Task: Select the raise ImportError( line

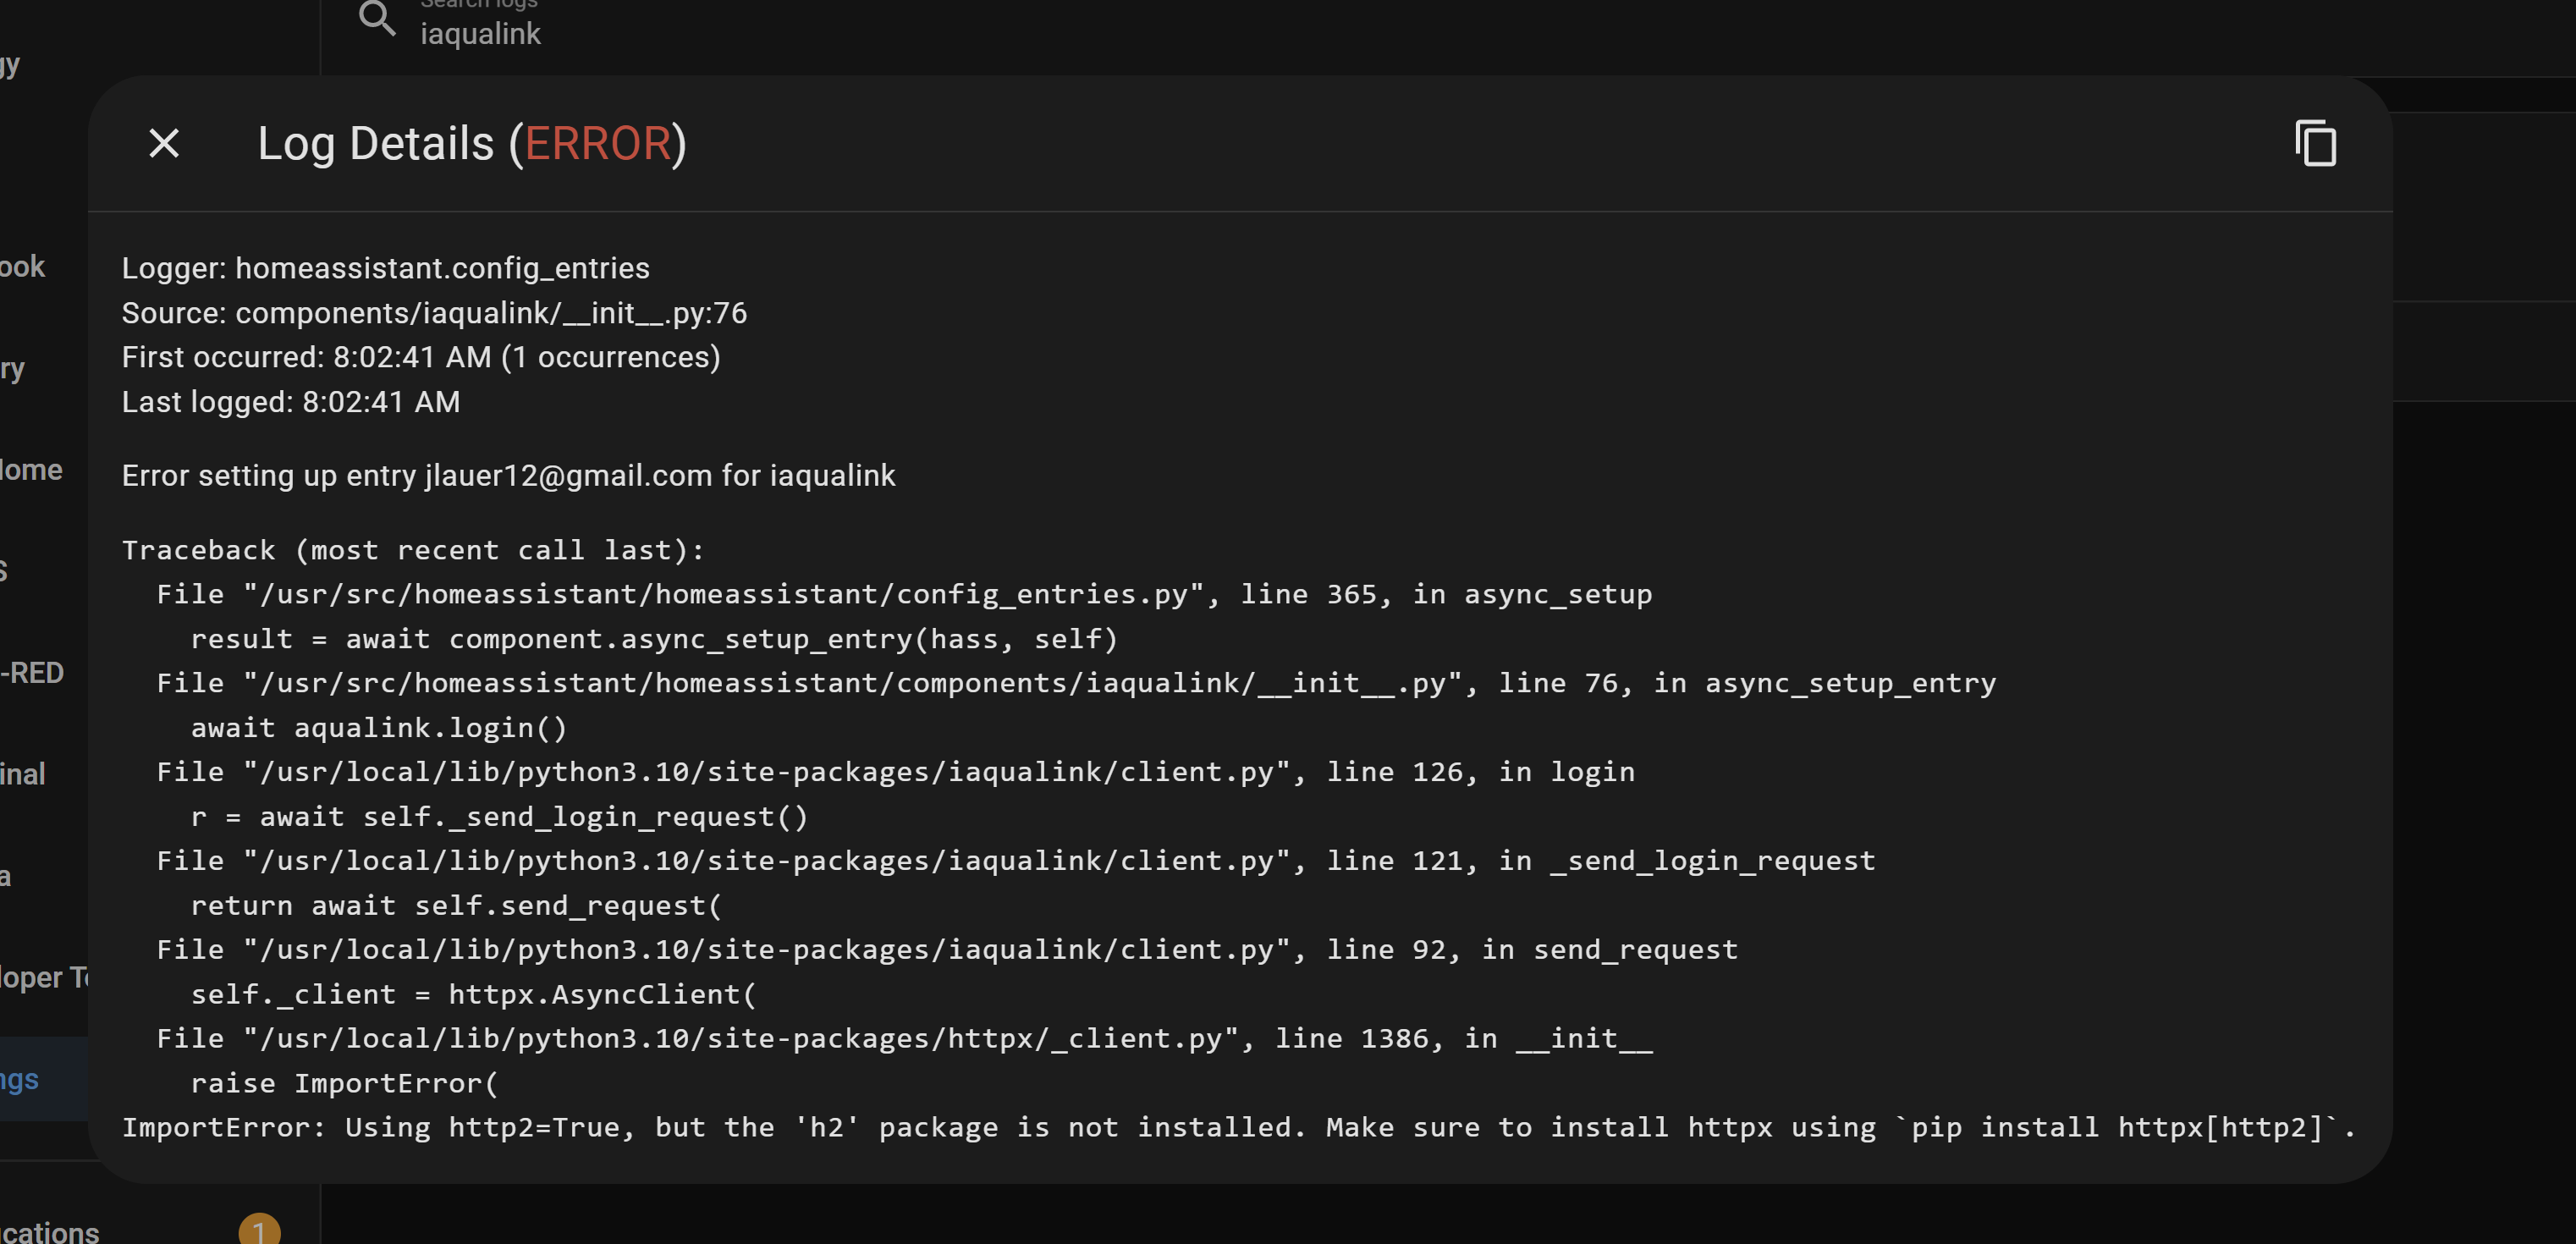Action: [x=344, y=1084]
